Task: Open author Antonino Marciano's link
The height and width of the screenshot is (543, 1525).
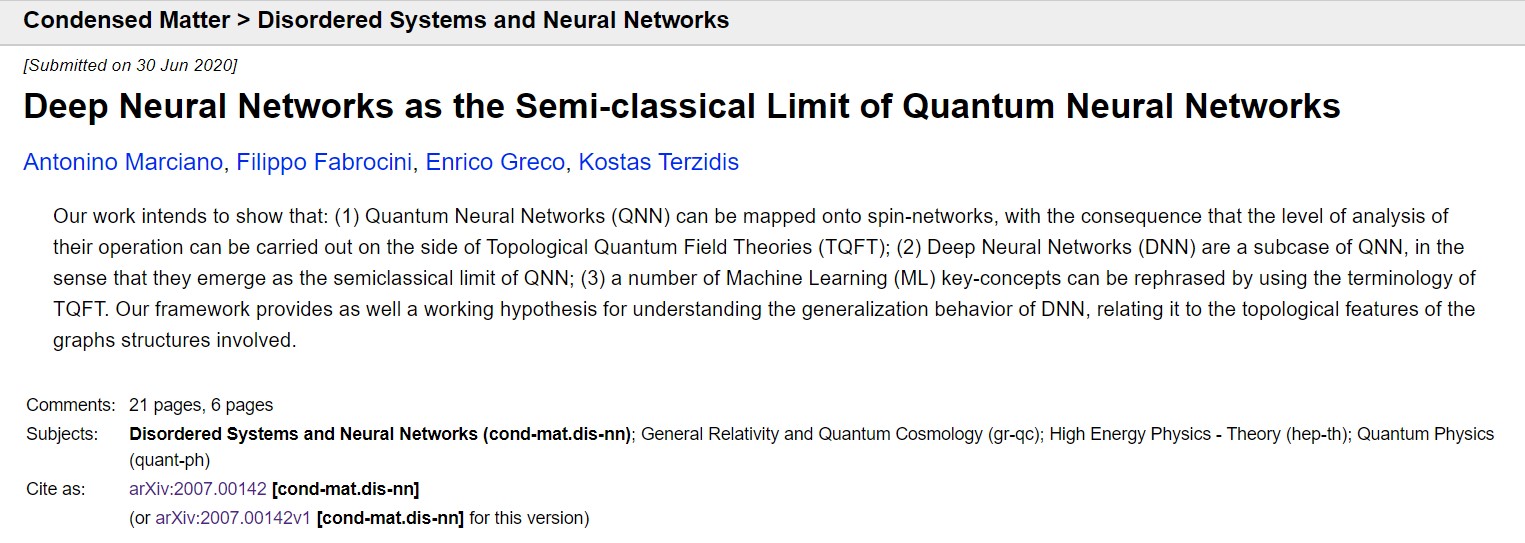Action: pos(122,162)
